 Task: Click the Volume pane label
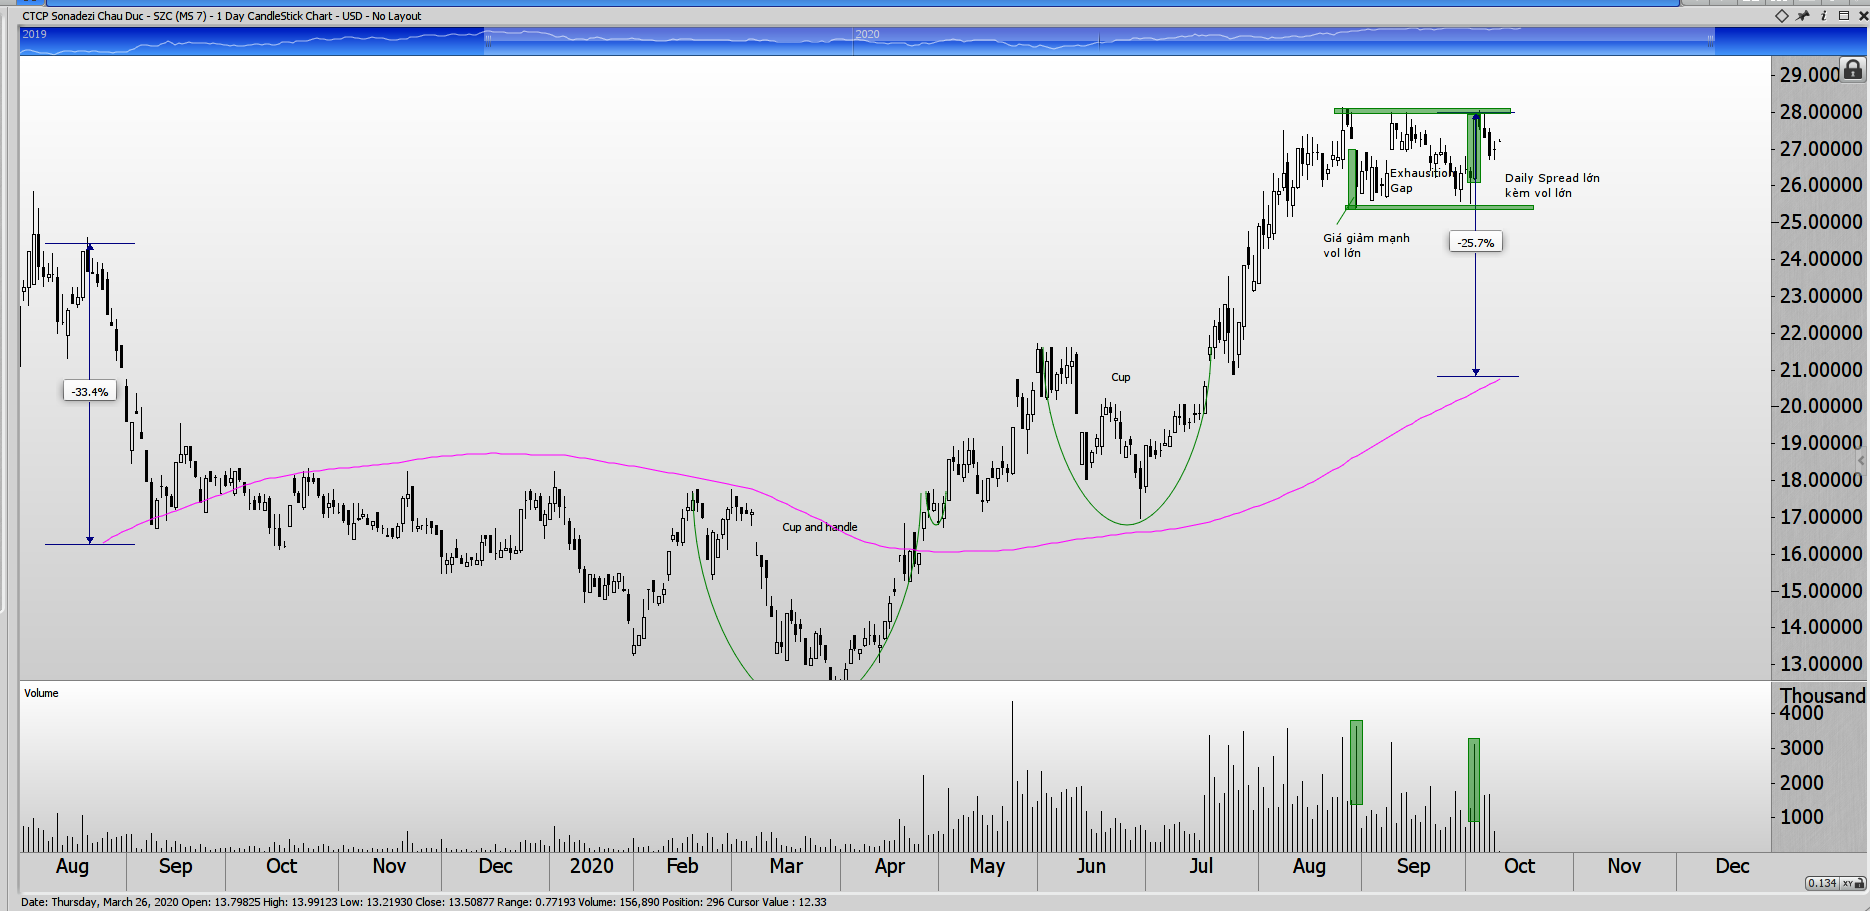[x=41, y=693]
